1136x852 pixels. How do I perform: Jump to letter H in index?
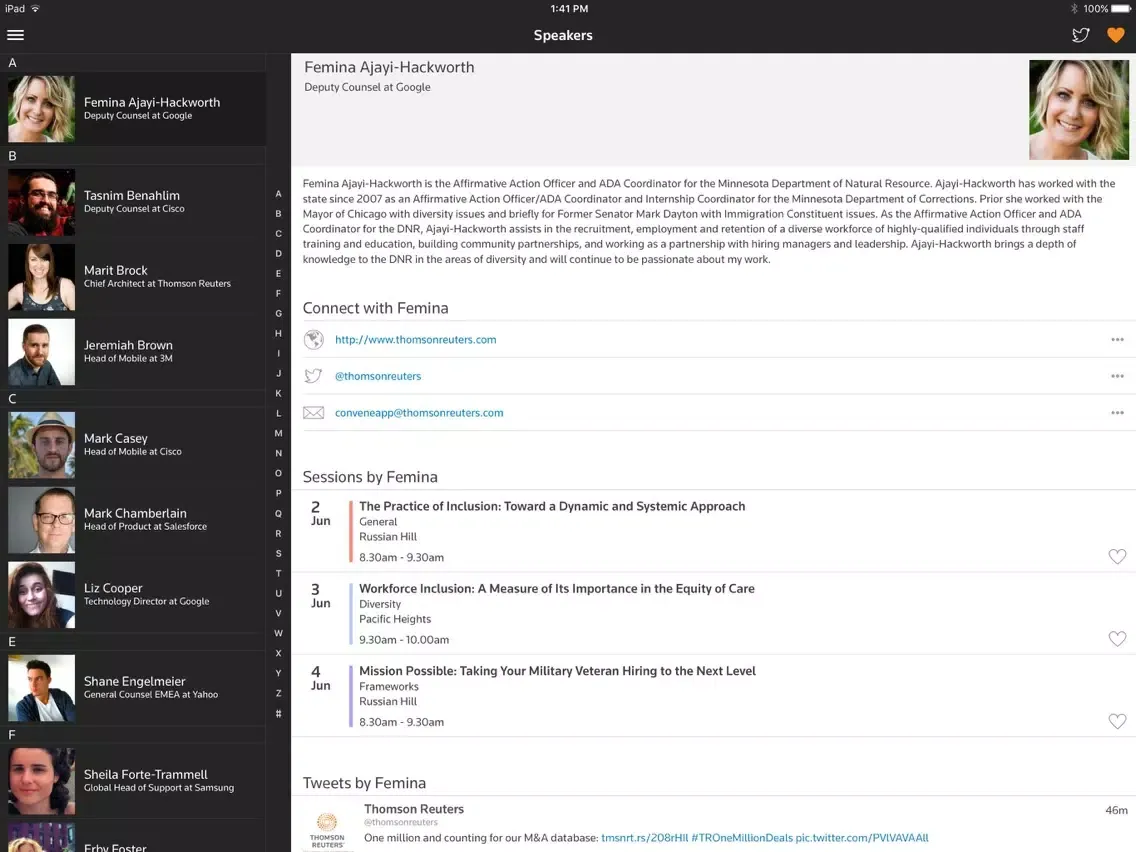(278, 333)
